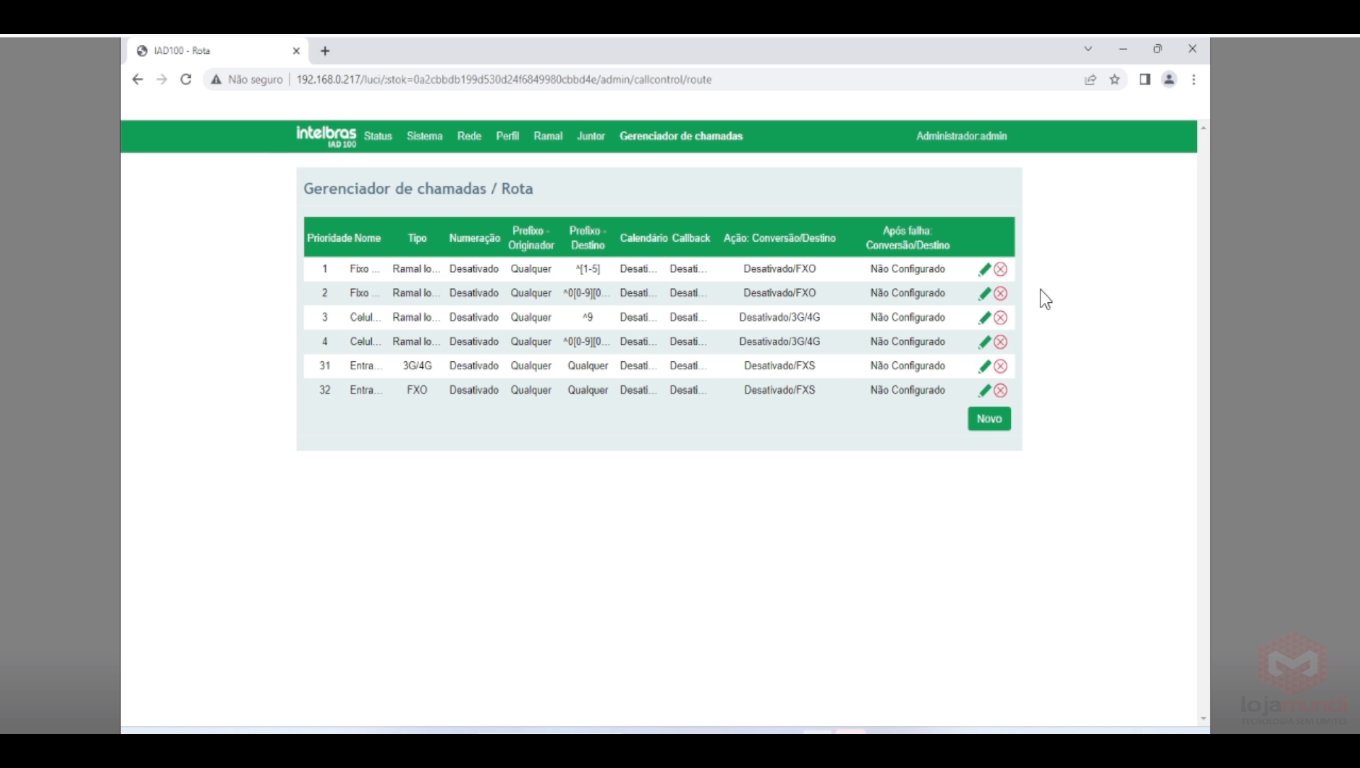This screenshot has height=768, width=1360.
Task: Click the 'Gerenciador de chamadas / Rota' heading
Action: point(418,188)
